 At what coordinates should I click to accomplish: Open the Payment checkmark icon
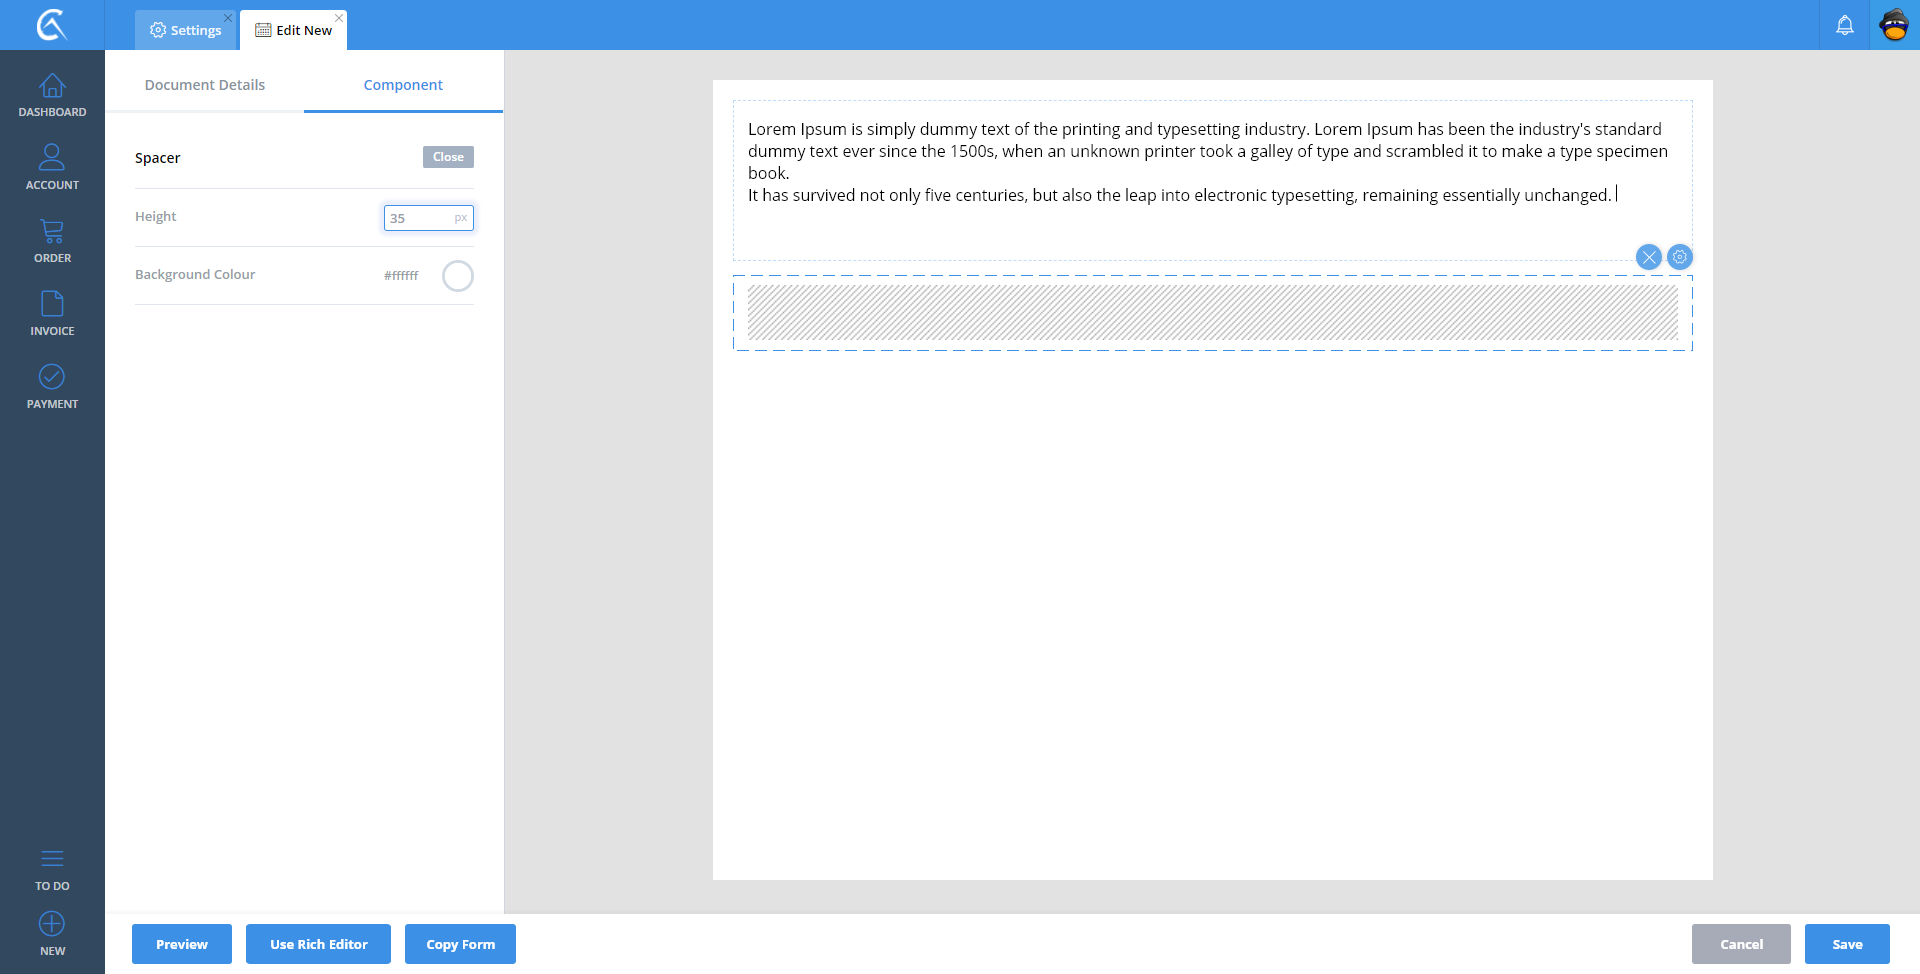[x=52, y=377]
